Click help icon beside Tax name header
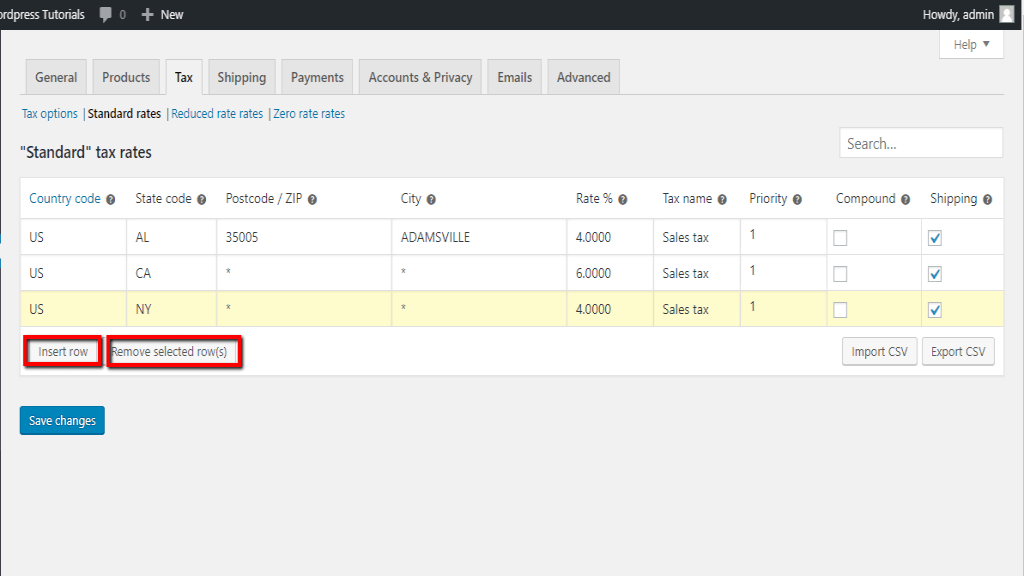 pyautogui.click(x=722, y=200)
